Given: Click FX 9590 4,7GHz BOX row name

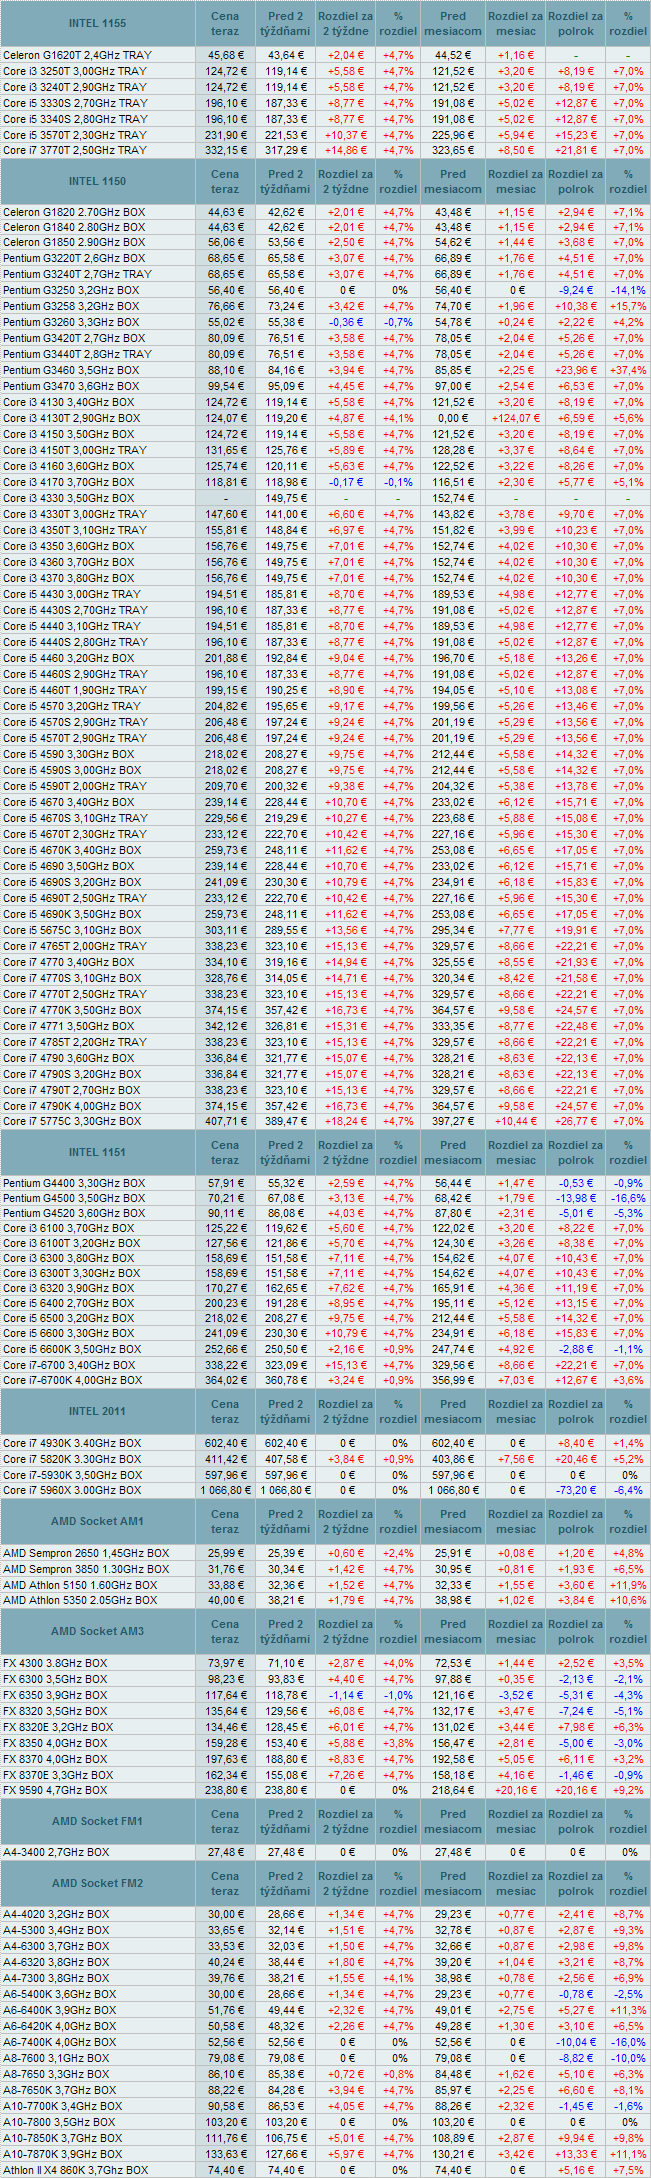Looking at the screenshot, I should 55,1790.
